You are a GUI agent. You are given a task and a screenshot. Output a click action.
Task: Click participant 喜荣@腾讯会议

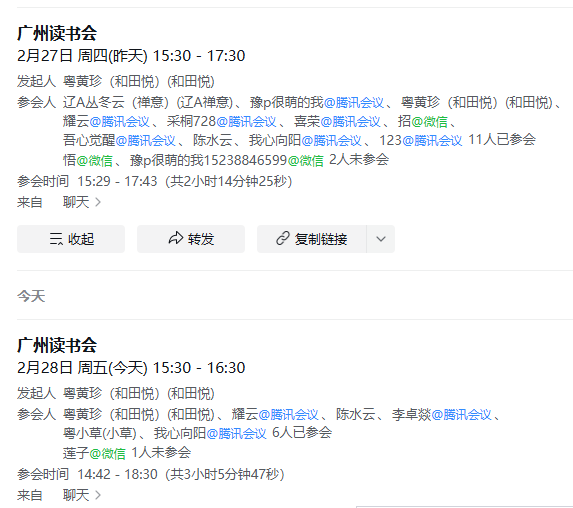tap(337, 121)
